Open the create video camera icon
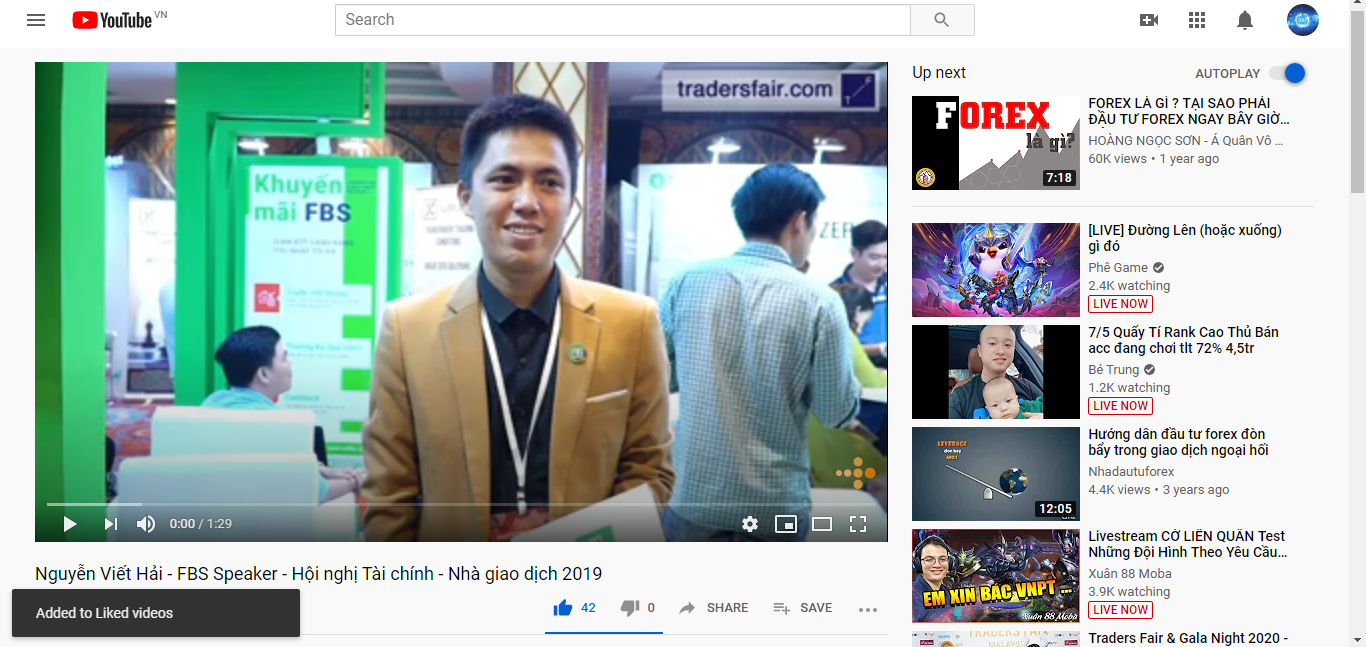The height and width of the screenshot is (647, 1366). (1149, 20)
